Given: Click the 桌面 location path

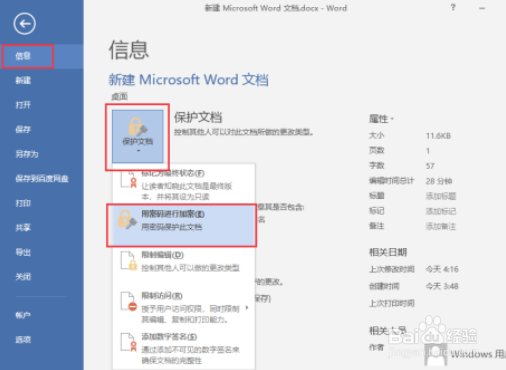Looking at the screenshot, I should pos(119,97).
